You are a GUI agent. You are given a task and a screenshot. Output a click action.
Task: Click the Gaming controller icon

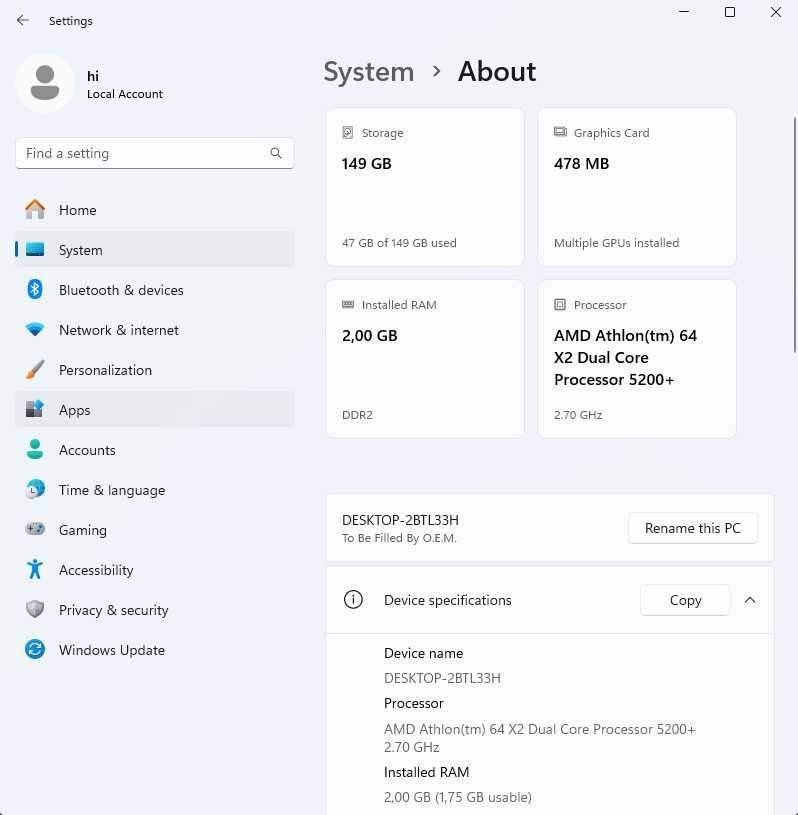[x=35, y=529]
